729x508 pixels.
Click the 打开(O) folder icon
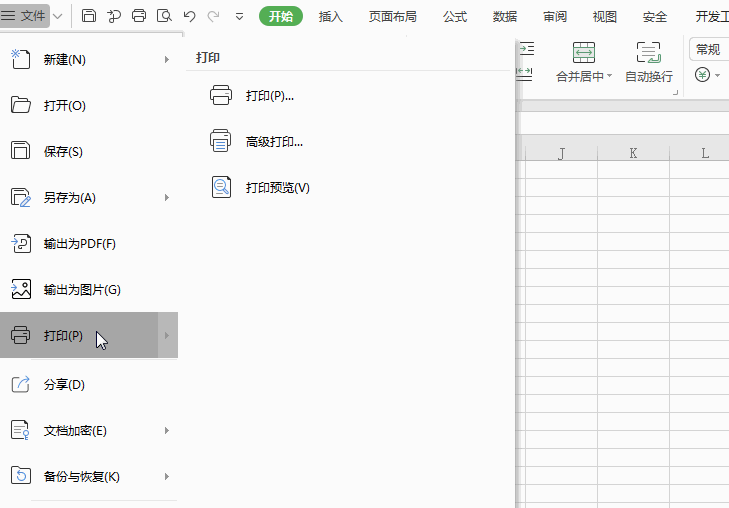point(20,105)
